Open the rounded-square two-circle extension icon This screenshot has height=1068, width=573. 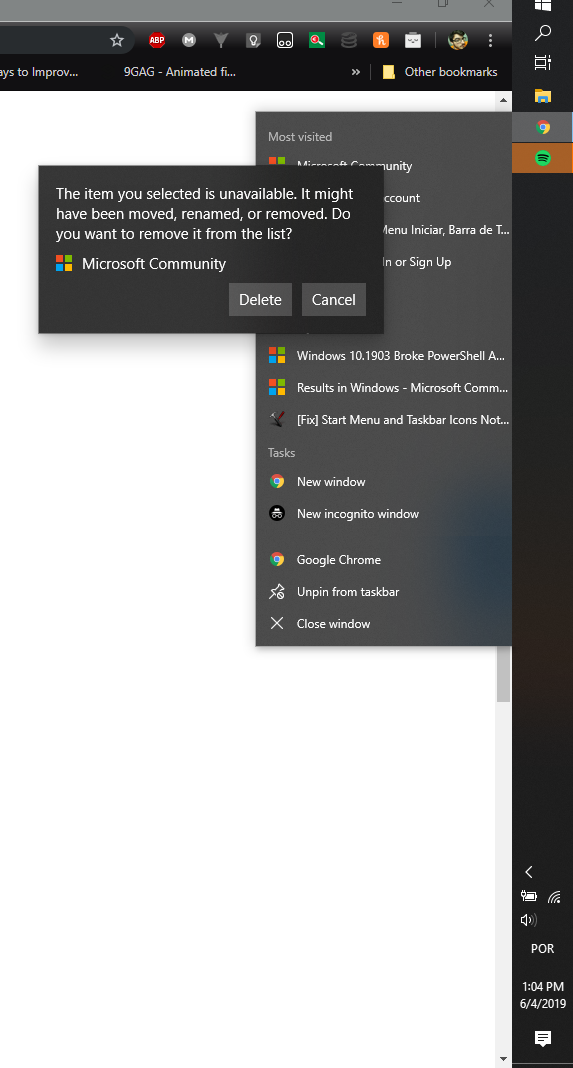coord(285,40)
